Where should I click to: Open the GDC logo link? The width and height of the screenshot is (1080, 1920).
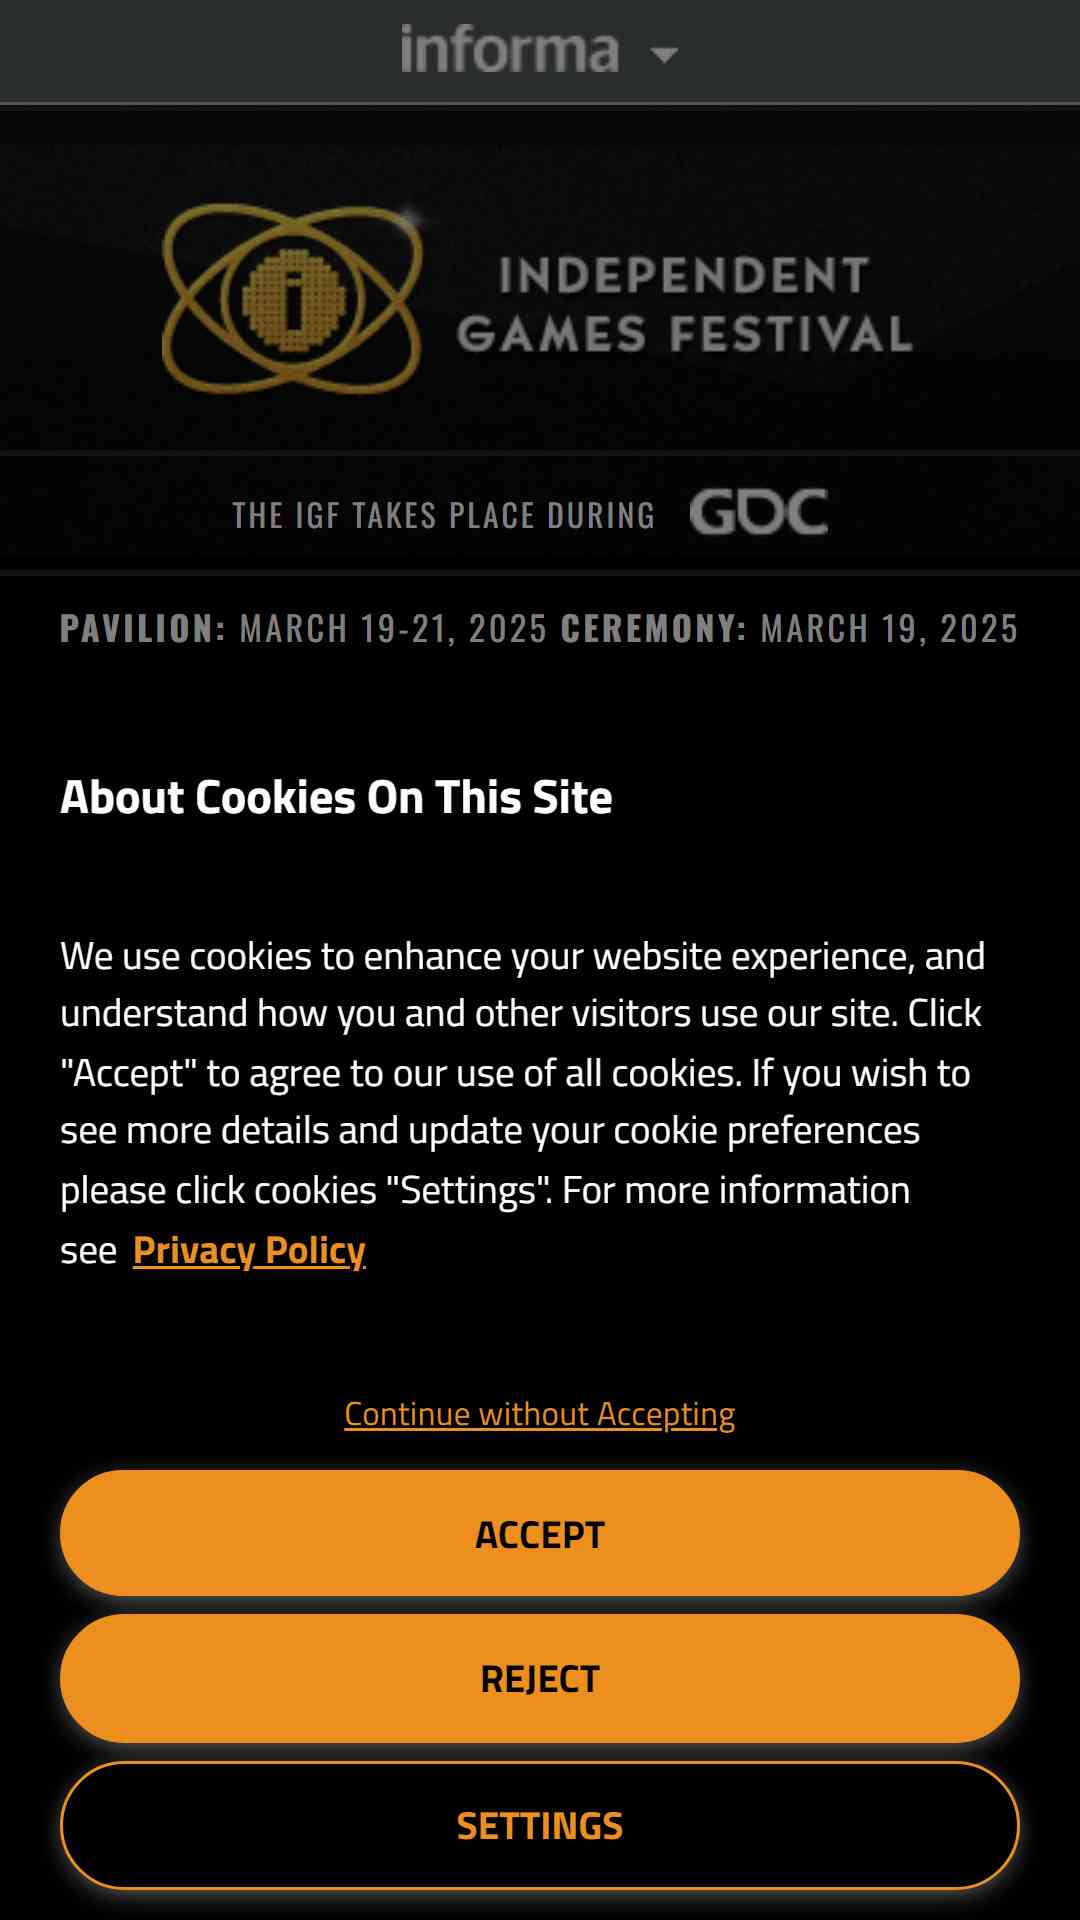point(759,513)
